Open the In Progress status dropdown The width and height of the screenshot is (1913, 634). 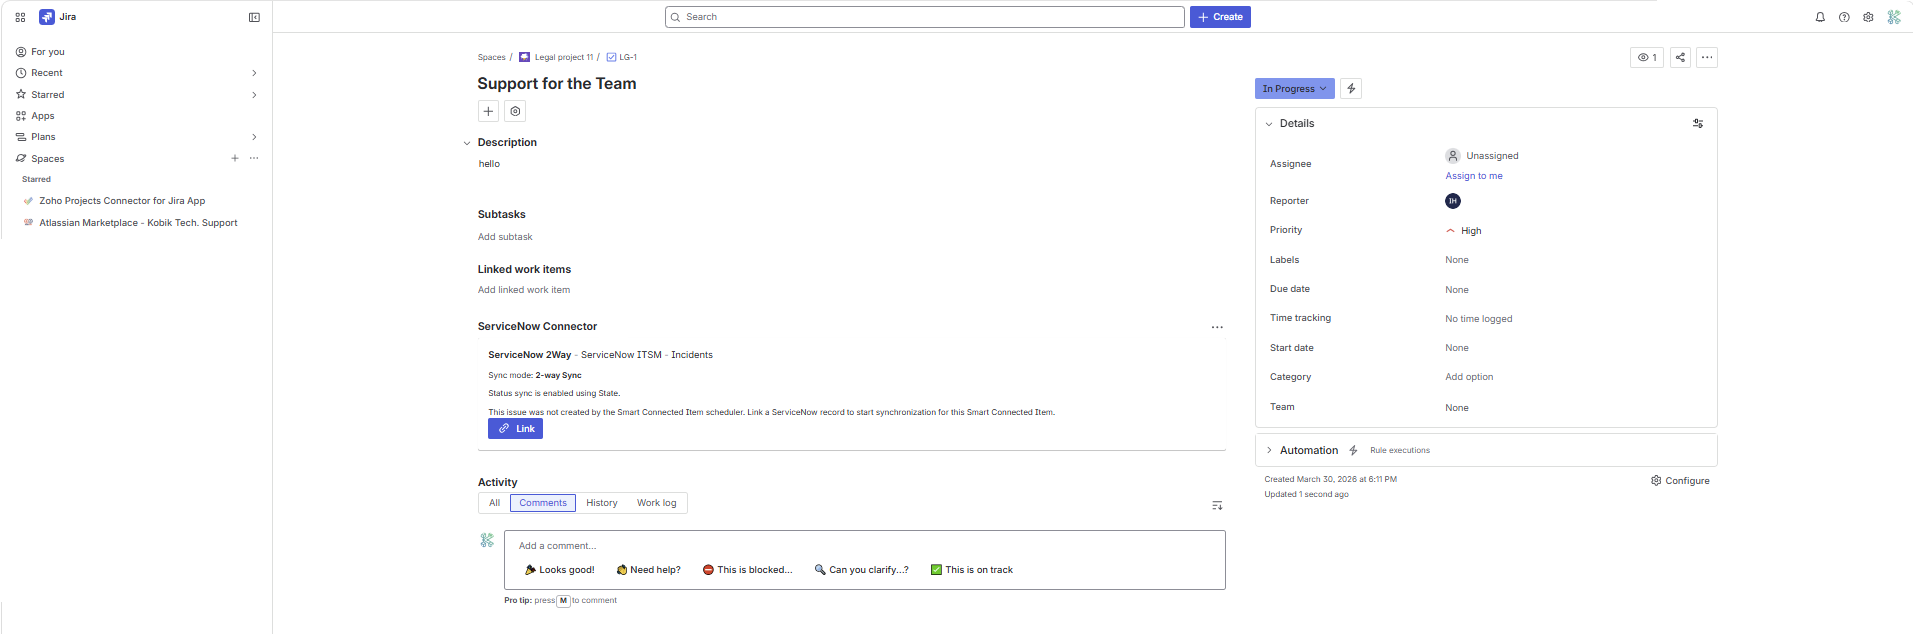pyautogui.click(x=1294, y=88)
